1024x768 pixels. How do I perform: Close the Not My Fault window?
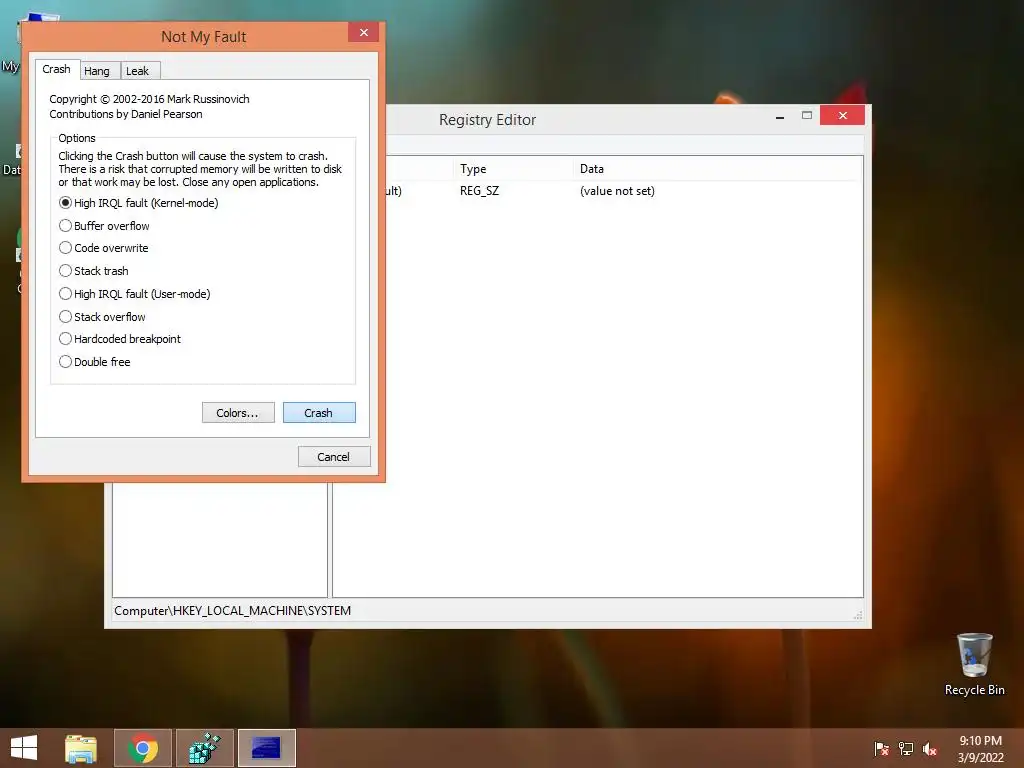[363, 32]
